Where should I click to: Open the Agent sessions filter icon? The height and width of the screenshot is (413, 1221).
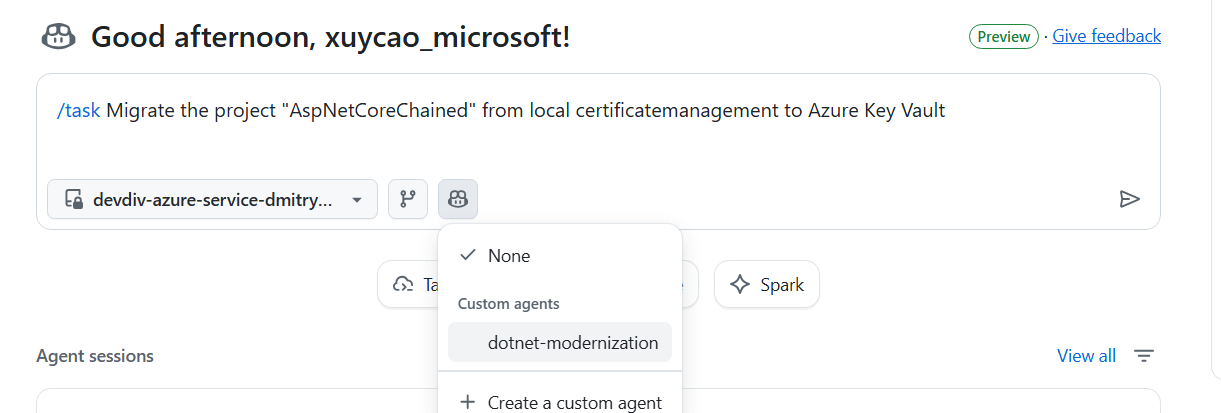[x=1144, y=356]
